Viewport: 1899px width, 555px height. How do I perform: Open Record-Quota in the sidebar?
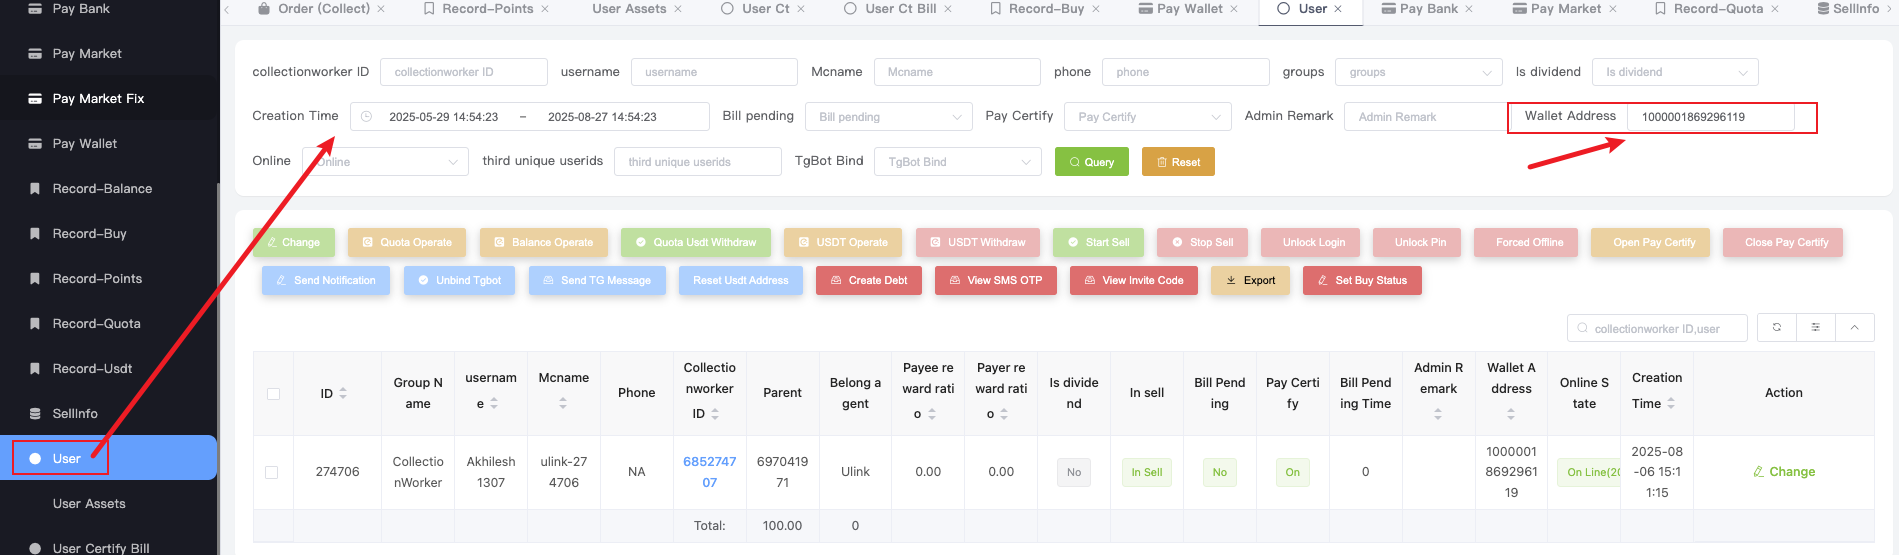click(96, 324)
